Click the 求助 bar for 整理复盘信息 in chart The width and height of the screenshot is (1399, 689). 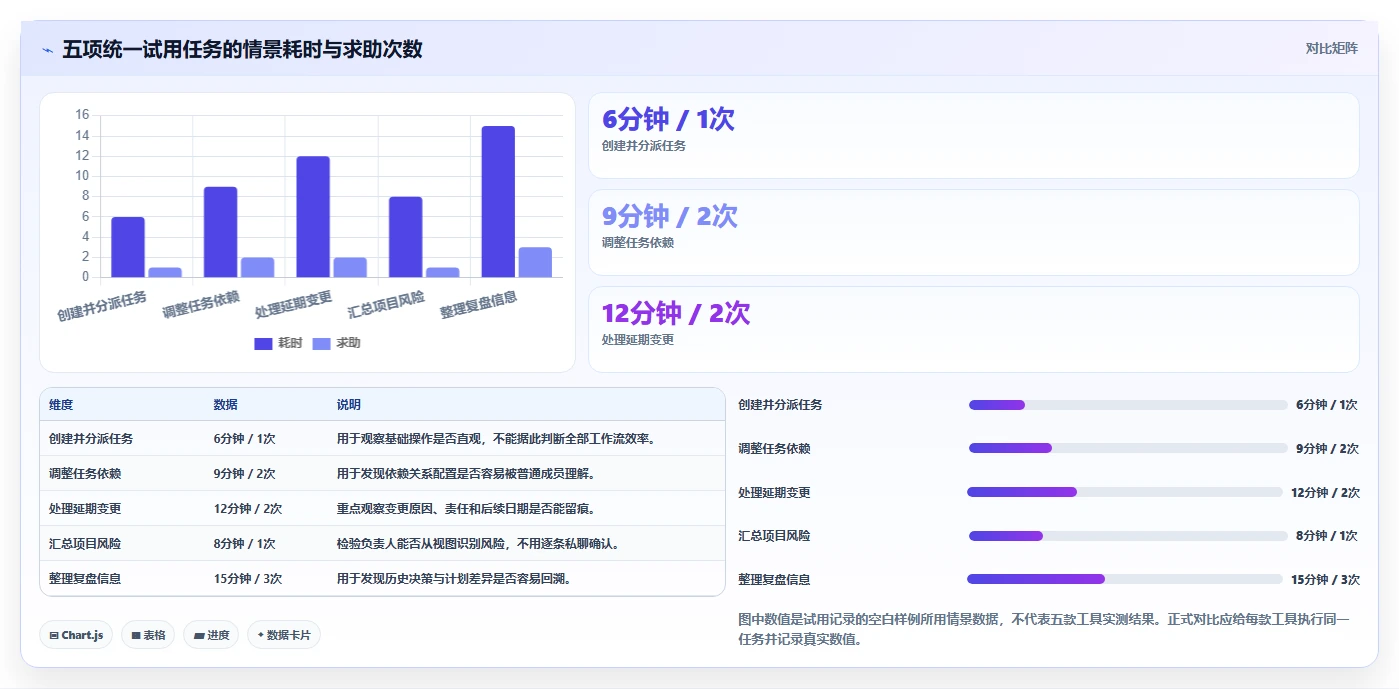(x=535, y=262)
